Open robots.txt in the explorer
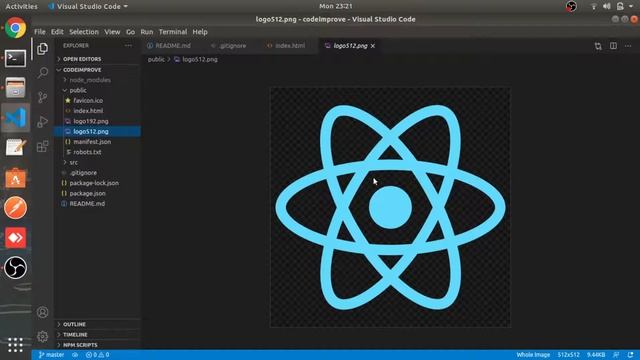 [x=98, y=152]
